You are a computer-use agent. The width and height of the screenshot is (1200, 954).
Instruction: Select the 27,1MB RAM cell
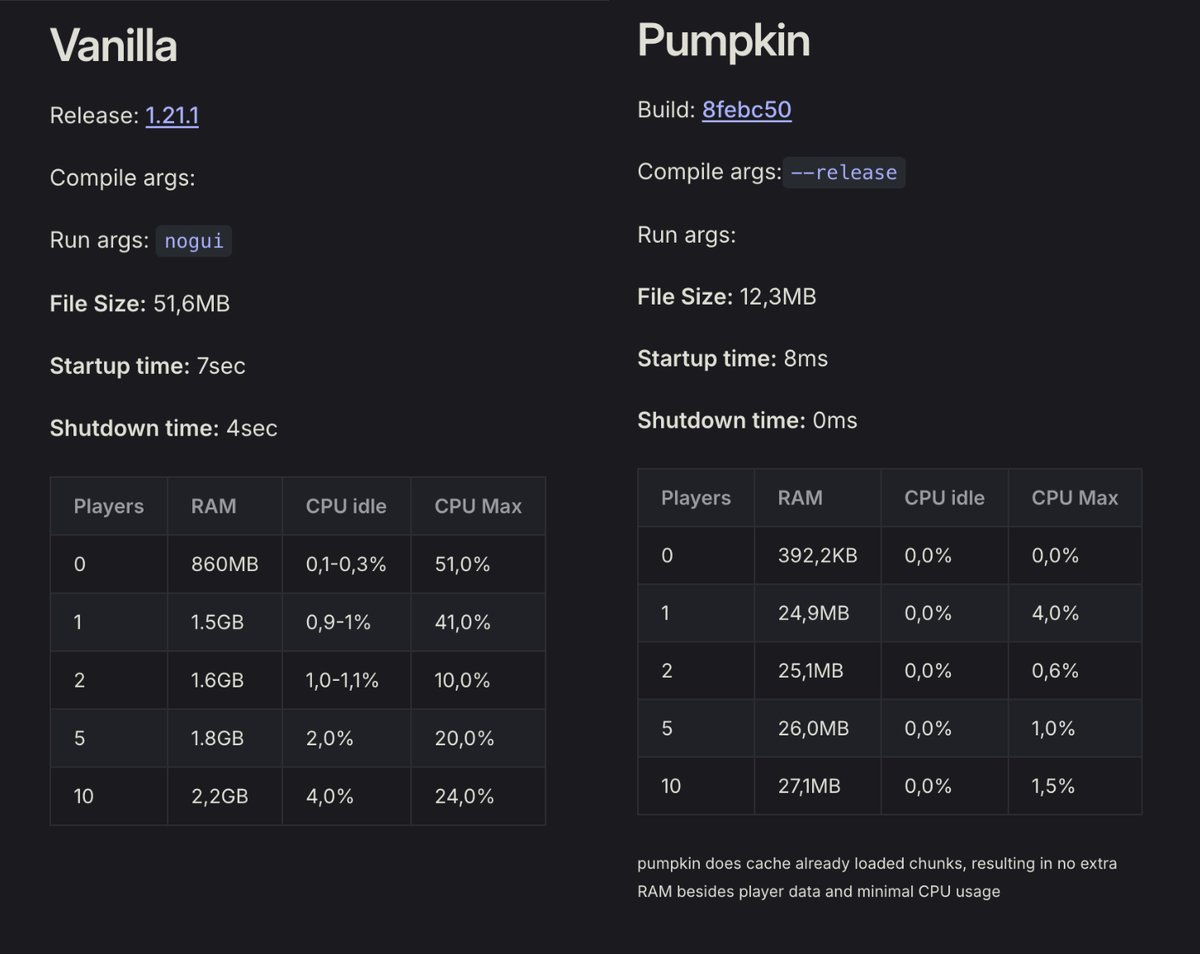click(x=809, y=786)
